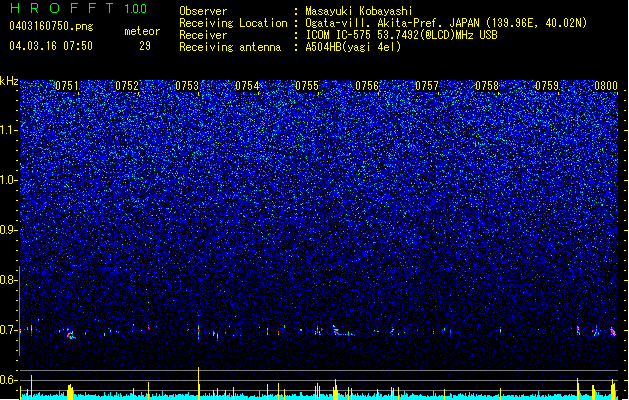The image size is (629, 400).
Task: Click the 1.1 kHz axis label
Action: 9,130
